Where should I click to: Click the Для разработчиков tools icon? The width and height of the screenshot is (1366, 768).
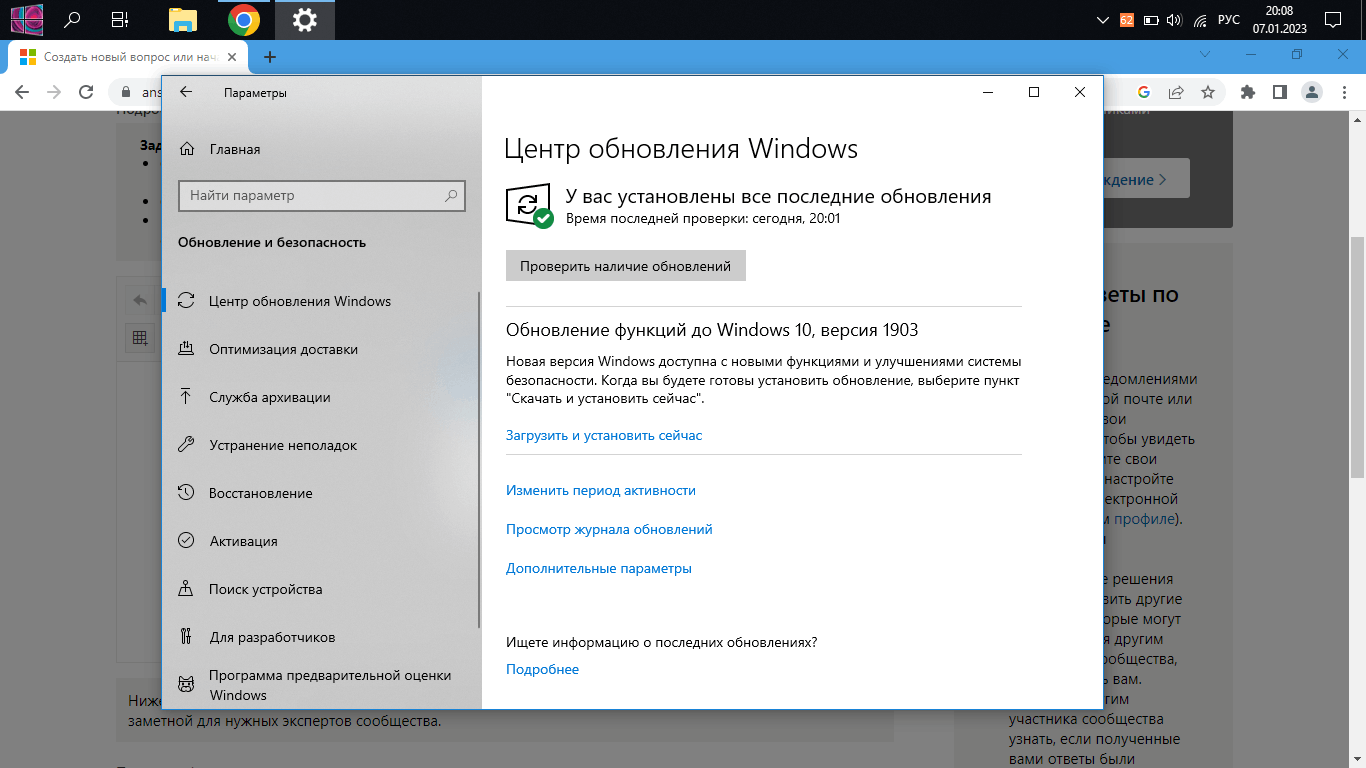click(x=186, y=637)
